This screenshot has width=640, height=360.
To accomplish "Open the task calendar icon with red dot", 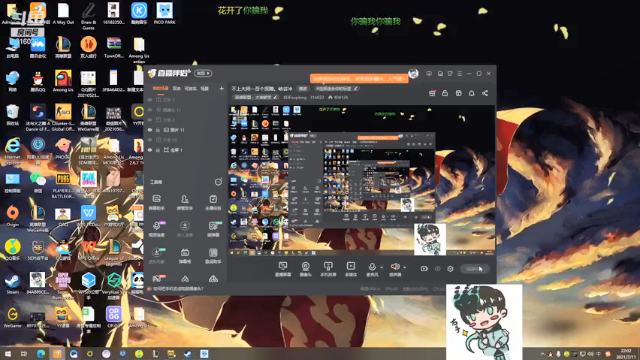I will click(432, 93).
